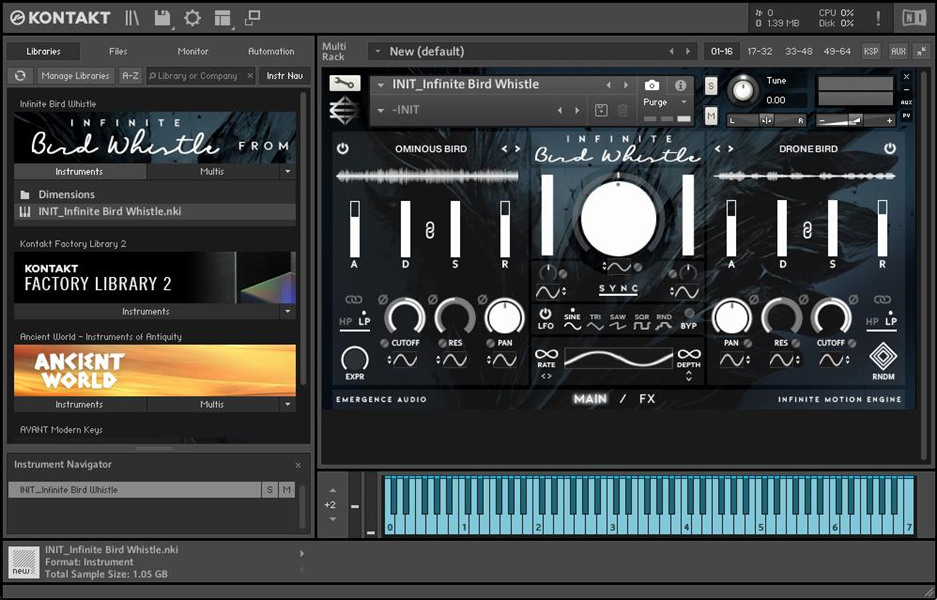Open the Kontakt settings gear
This screenshot has width=937, height=600.
coord(192,18)
